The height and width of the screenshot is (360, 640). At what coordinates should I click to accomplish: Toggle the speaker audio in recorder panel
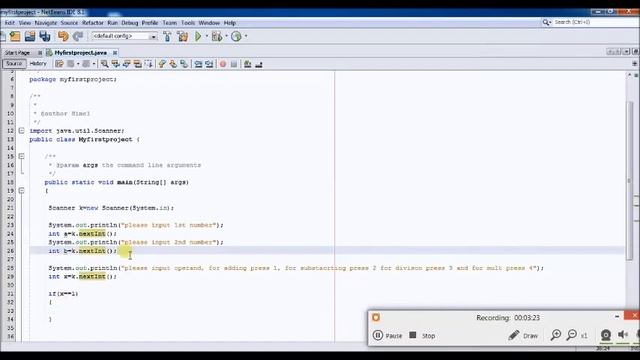click(623, 335)
